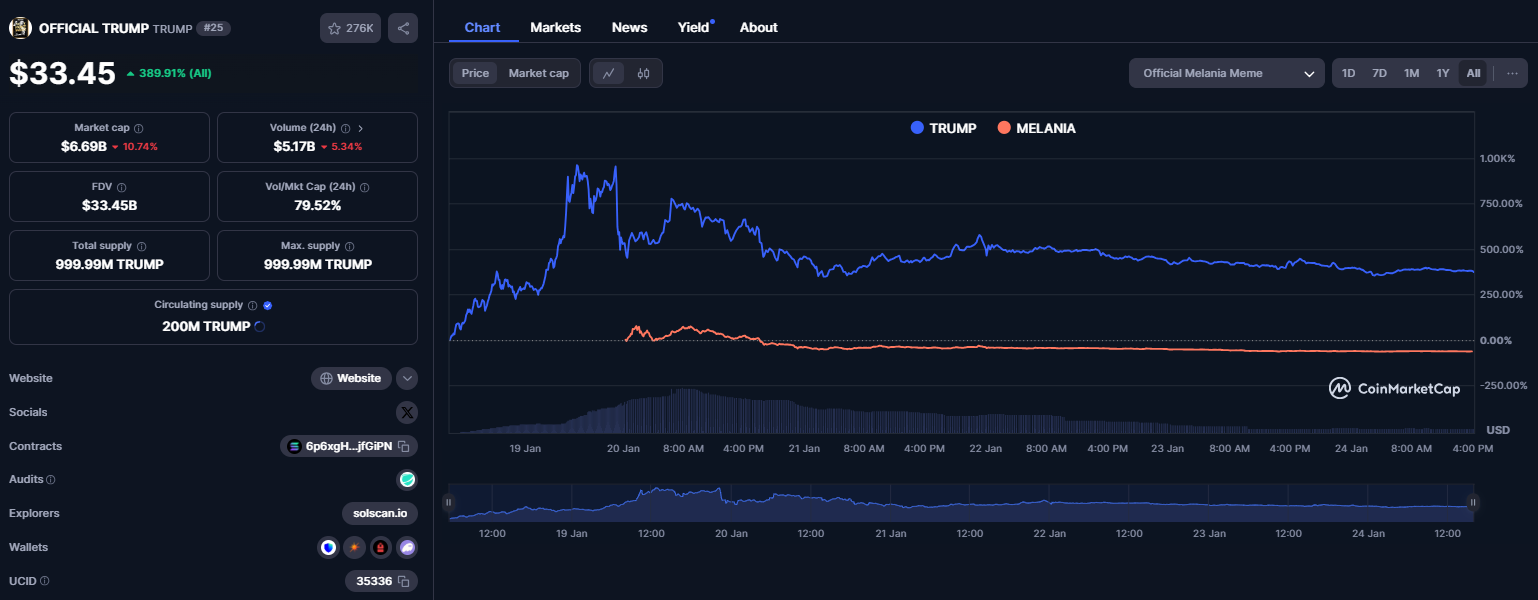Add TRUMP to watchlist with star button
This screenshot has height=600, width=1538.
click(350, 28)
